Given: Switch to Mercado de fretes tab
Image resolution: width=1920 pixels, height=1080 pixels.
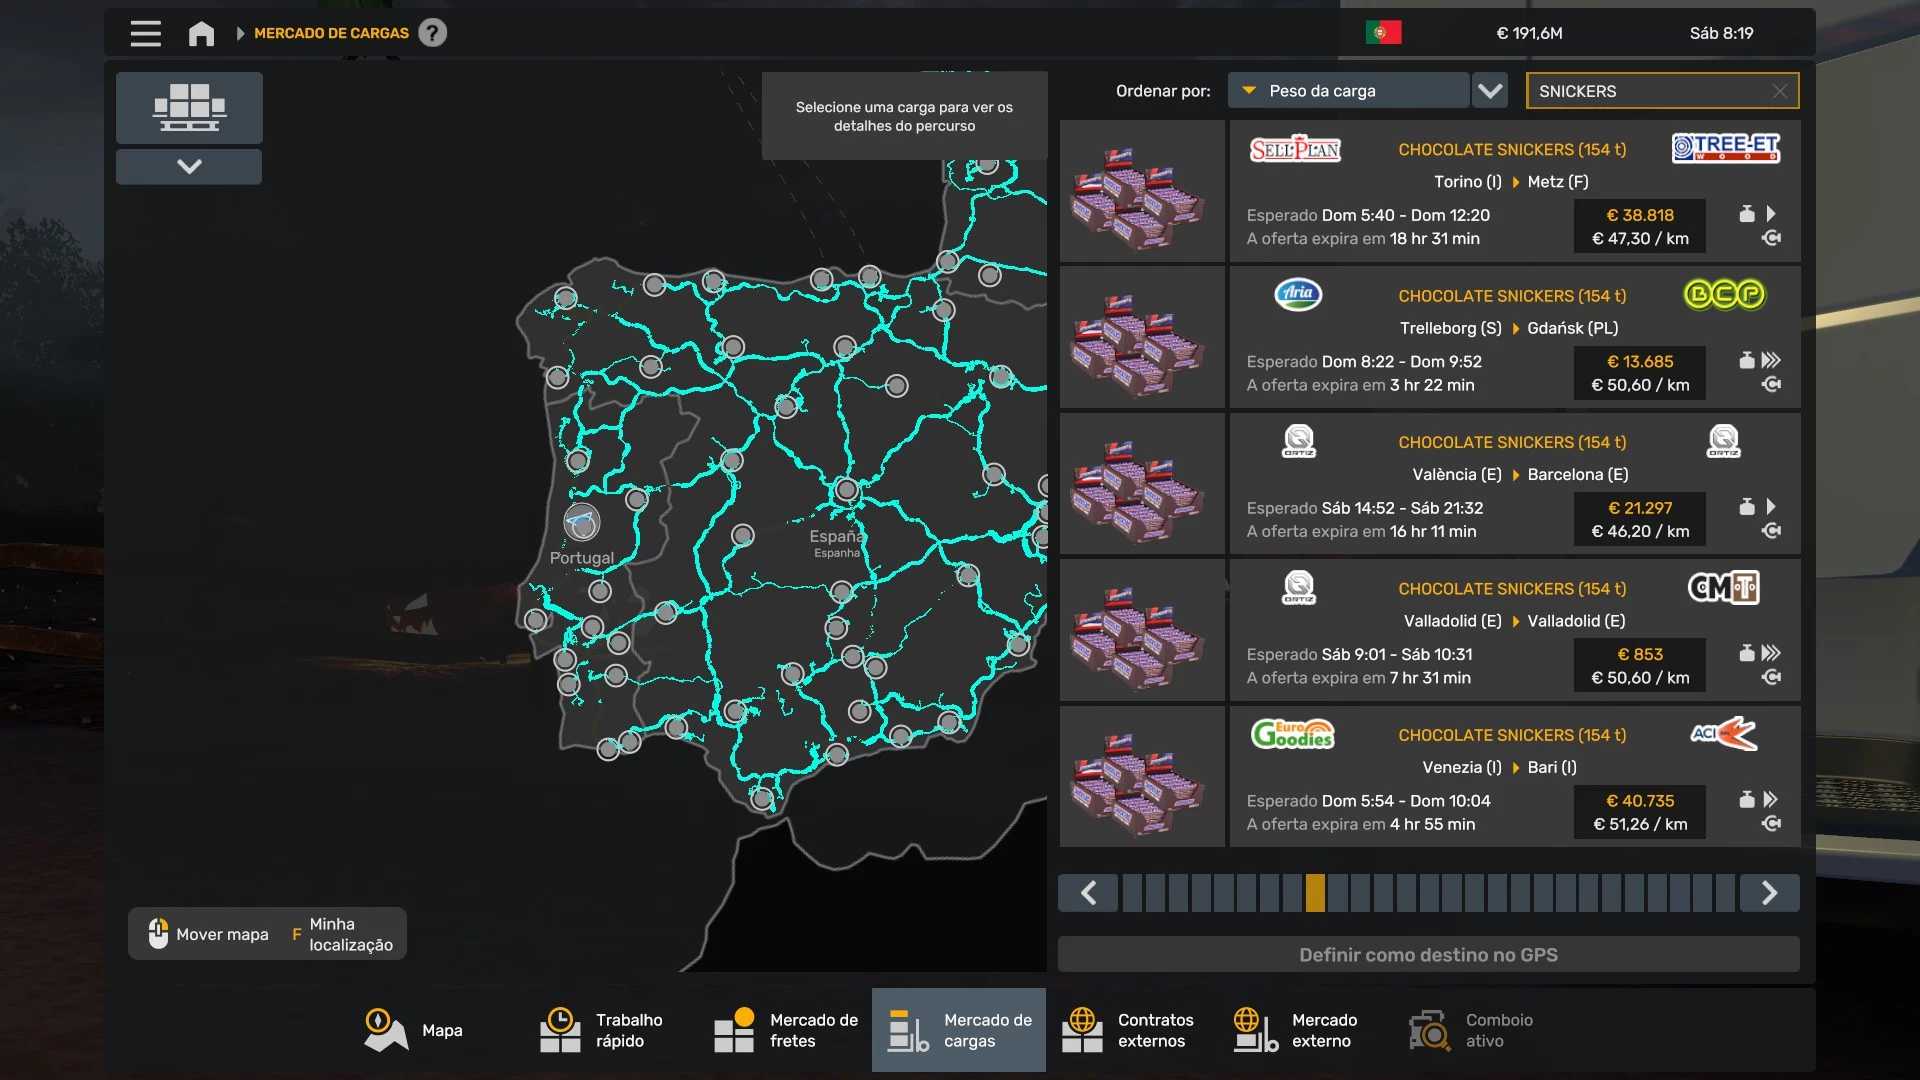Looking at the screenshot, I should point(786,1030).
